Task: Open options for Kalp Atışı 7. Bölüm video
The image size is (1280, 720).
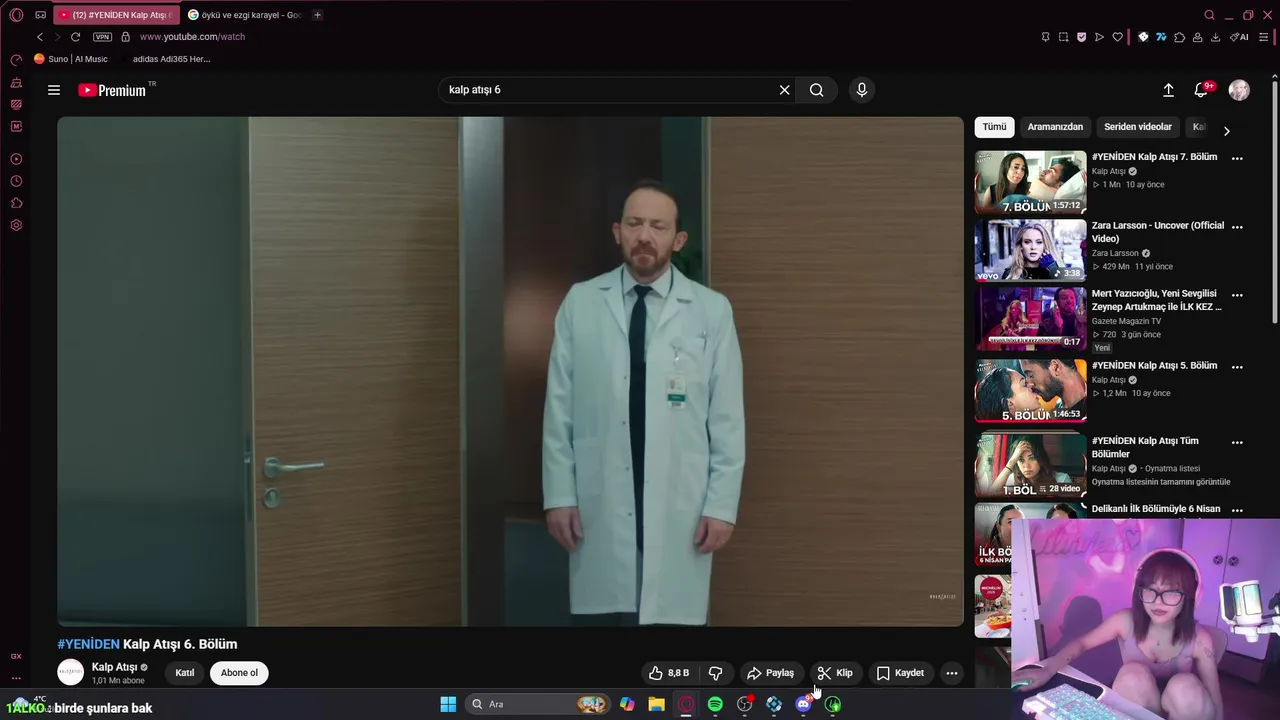Action: pos(1237,158)
